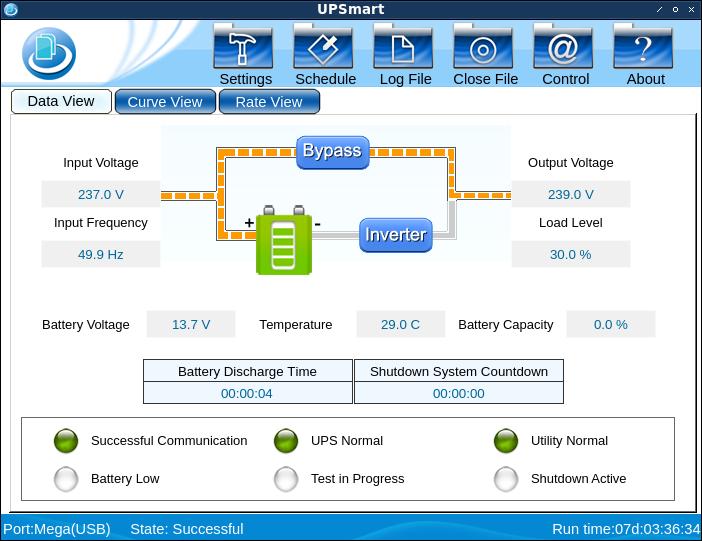Viewport: 702px width, 541px height.
Task: Click the Close File disc icon
Action: 484,47
